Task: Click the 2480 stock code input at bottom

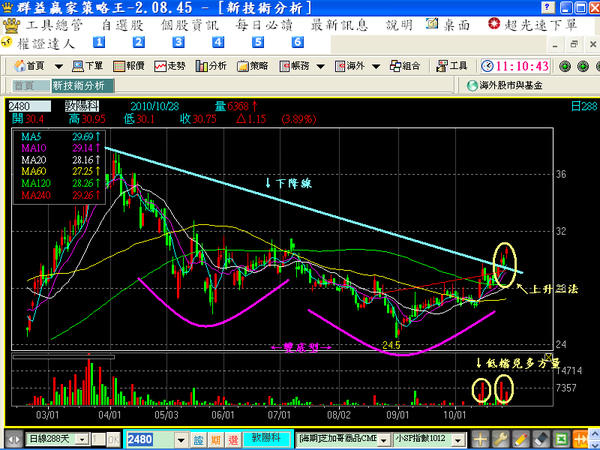Action: [x=150, y=439]
